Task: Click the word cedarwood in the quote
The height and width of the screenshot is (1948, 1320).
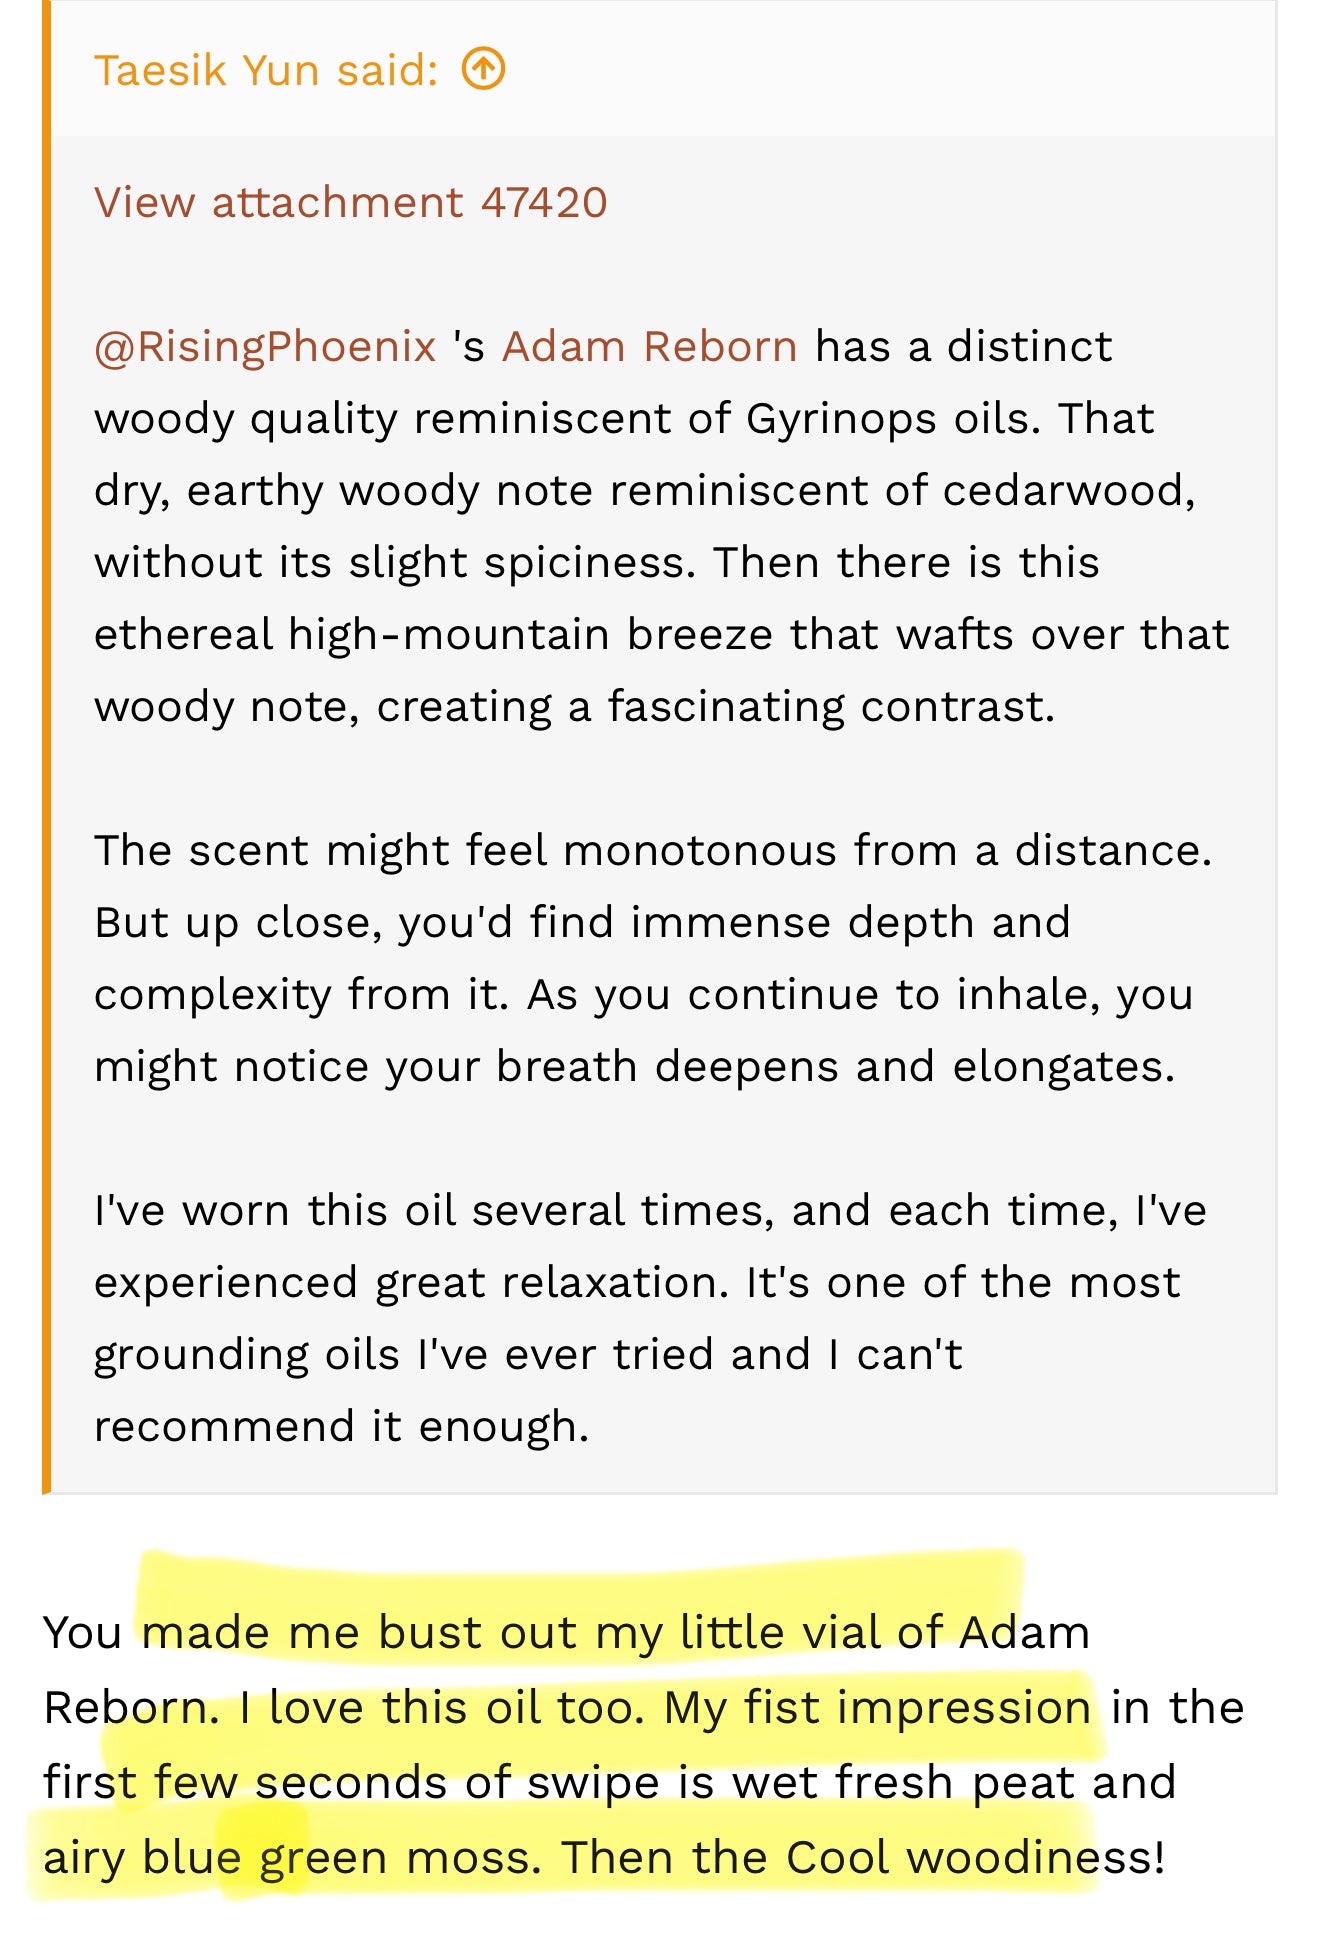Action: pyautogui.click(x=1068, y=490)
